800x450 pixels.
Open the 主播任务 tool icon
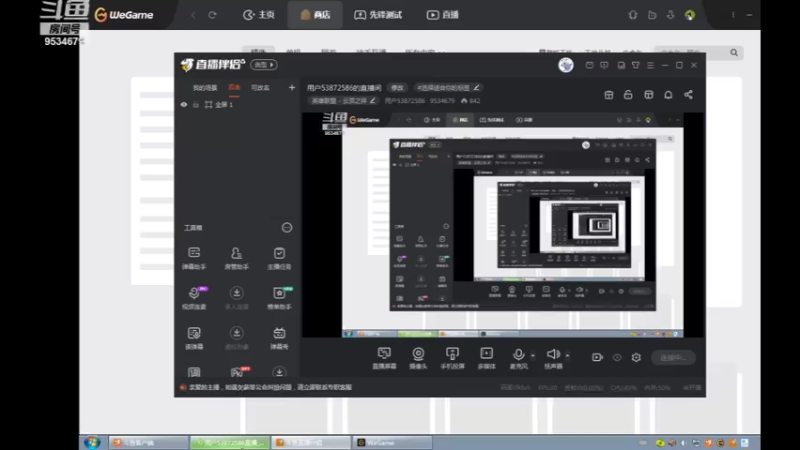(x=279, y=258)
